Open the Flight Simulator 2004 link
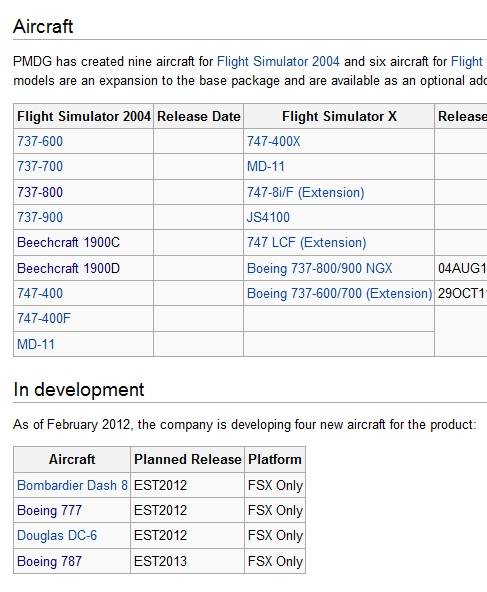This screenshot has width=487, height=592. click(278, 62)
